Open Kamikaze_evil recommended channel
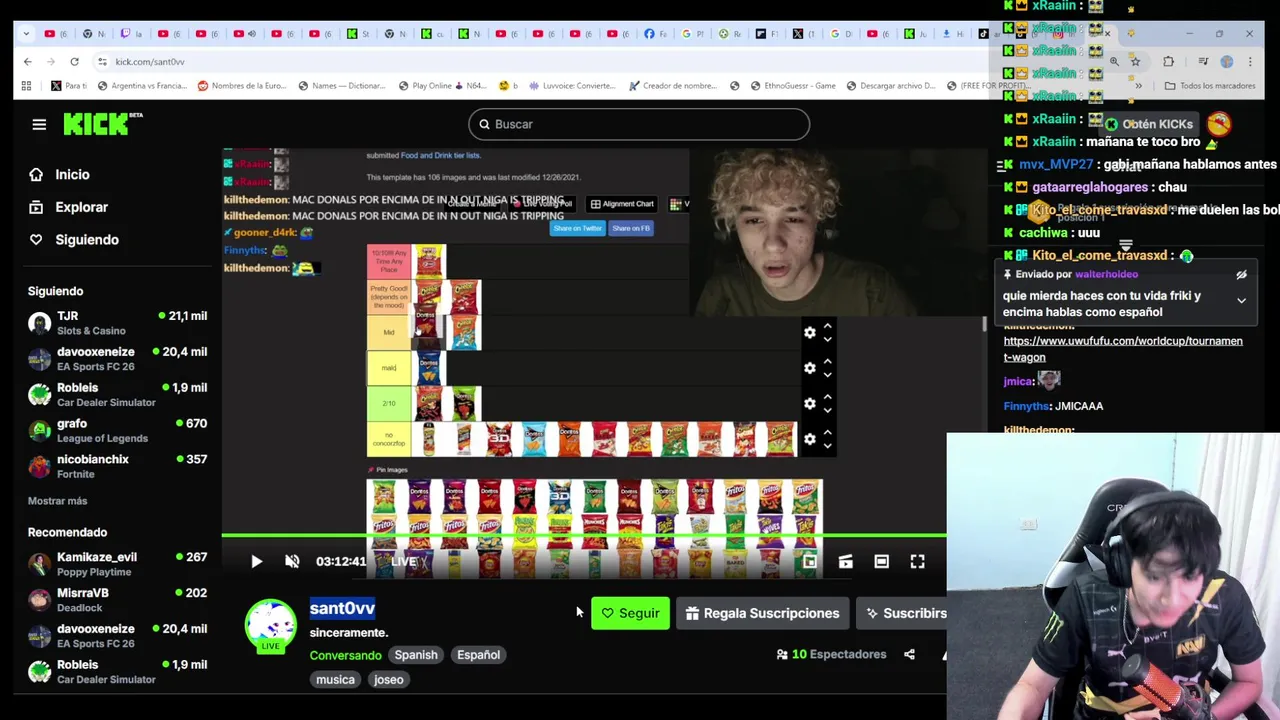1280x720 pixels. pyautogui.click(x=117, y=564)
